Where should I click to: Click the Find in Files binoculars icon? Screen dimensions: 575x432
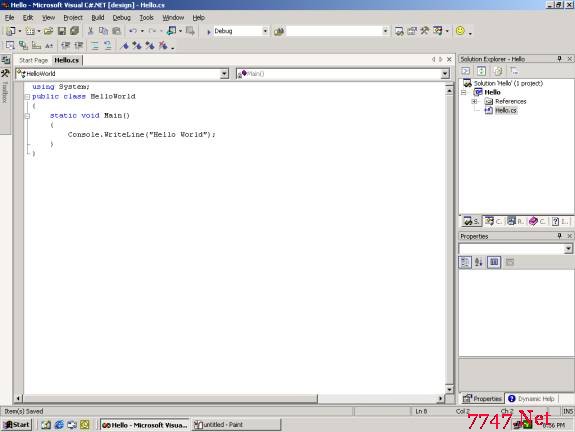point(279,32)
